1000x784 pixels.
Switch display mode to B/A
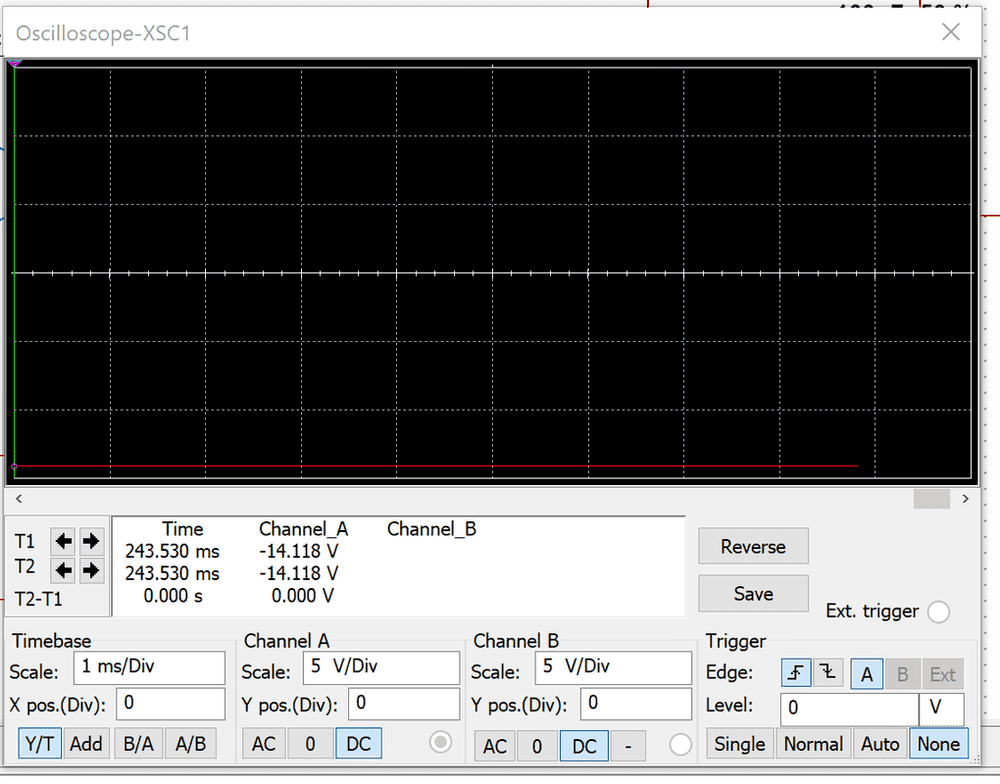tap(139, 743)
